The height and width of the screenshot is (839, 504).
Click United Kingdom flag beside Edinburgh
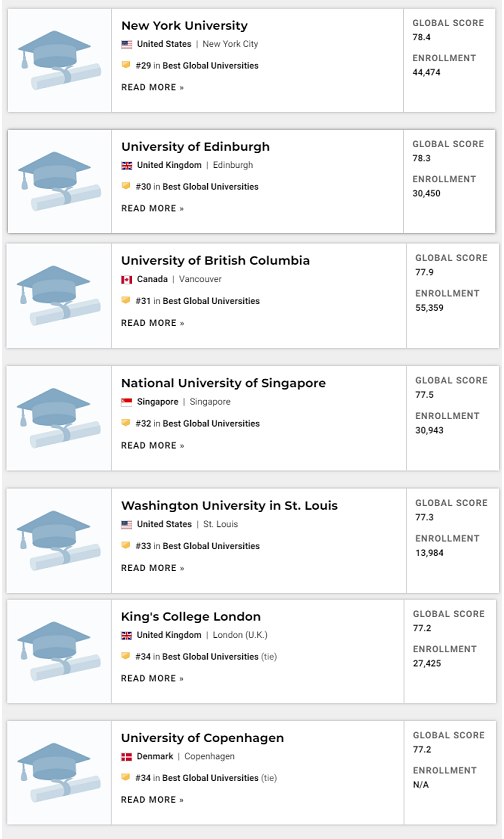126,165
